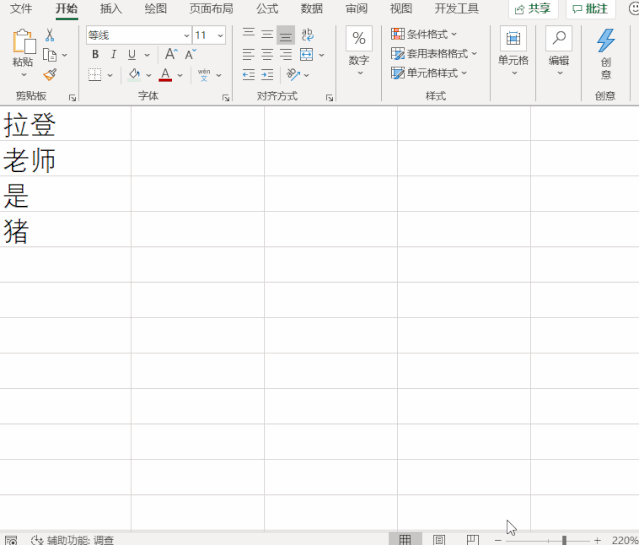Click zoom out minus button
The image size is (639, 545).
[498, 541]
